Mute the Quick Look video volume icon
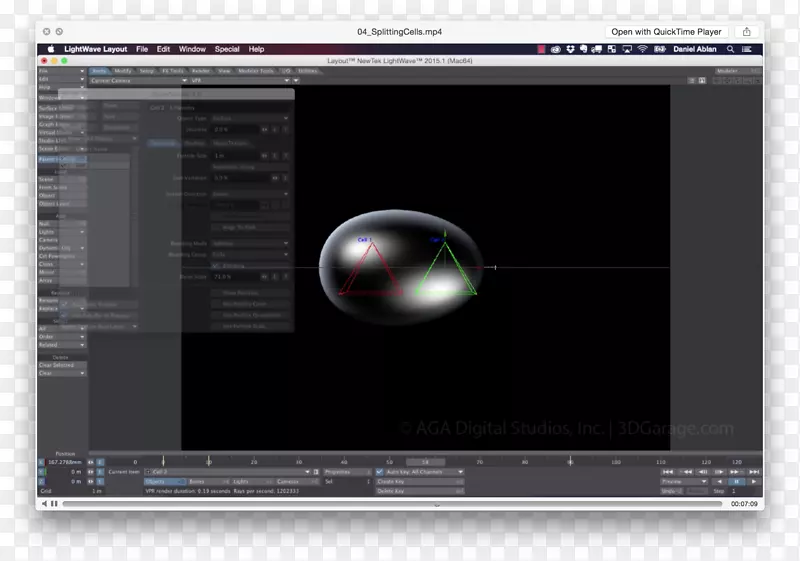800x561 pixels. click(x=44, y=503)
